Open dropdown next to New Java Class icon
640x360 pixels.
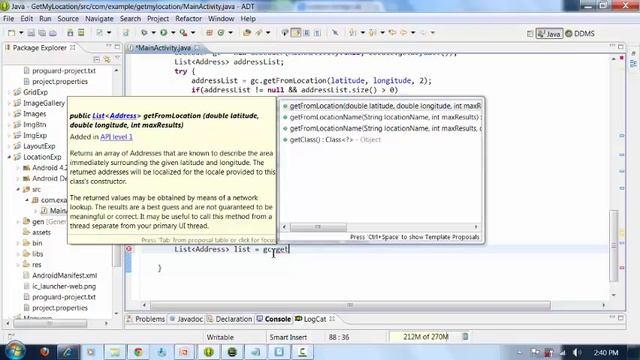click(x=230, y=33)
